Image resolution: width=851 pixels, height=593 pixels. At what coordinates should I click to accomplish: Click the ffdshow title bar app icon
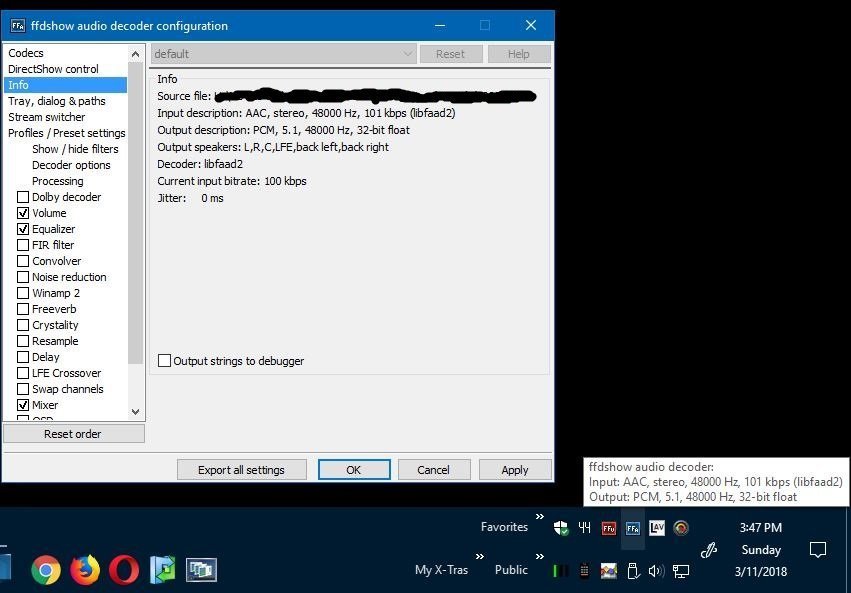18,25
